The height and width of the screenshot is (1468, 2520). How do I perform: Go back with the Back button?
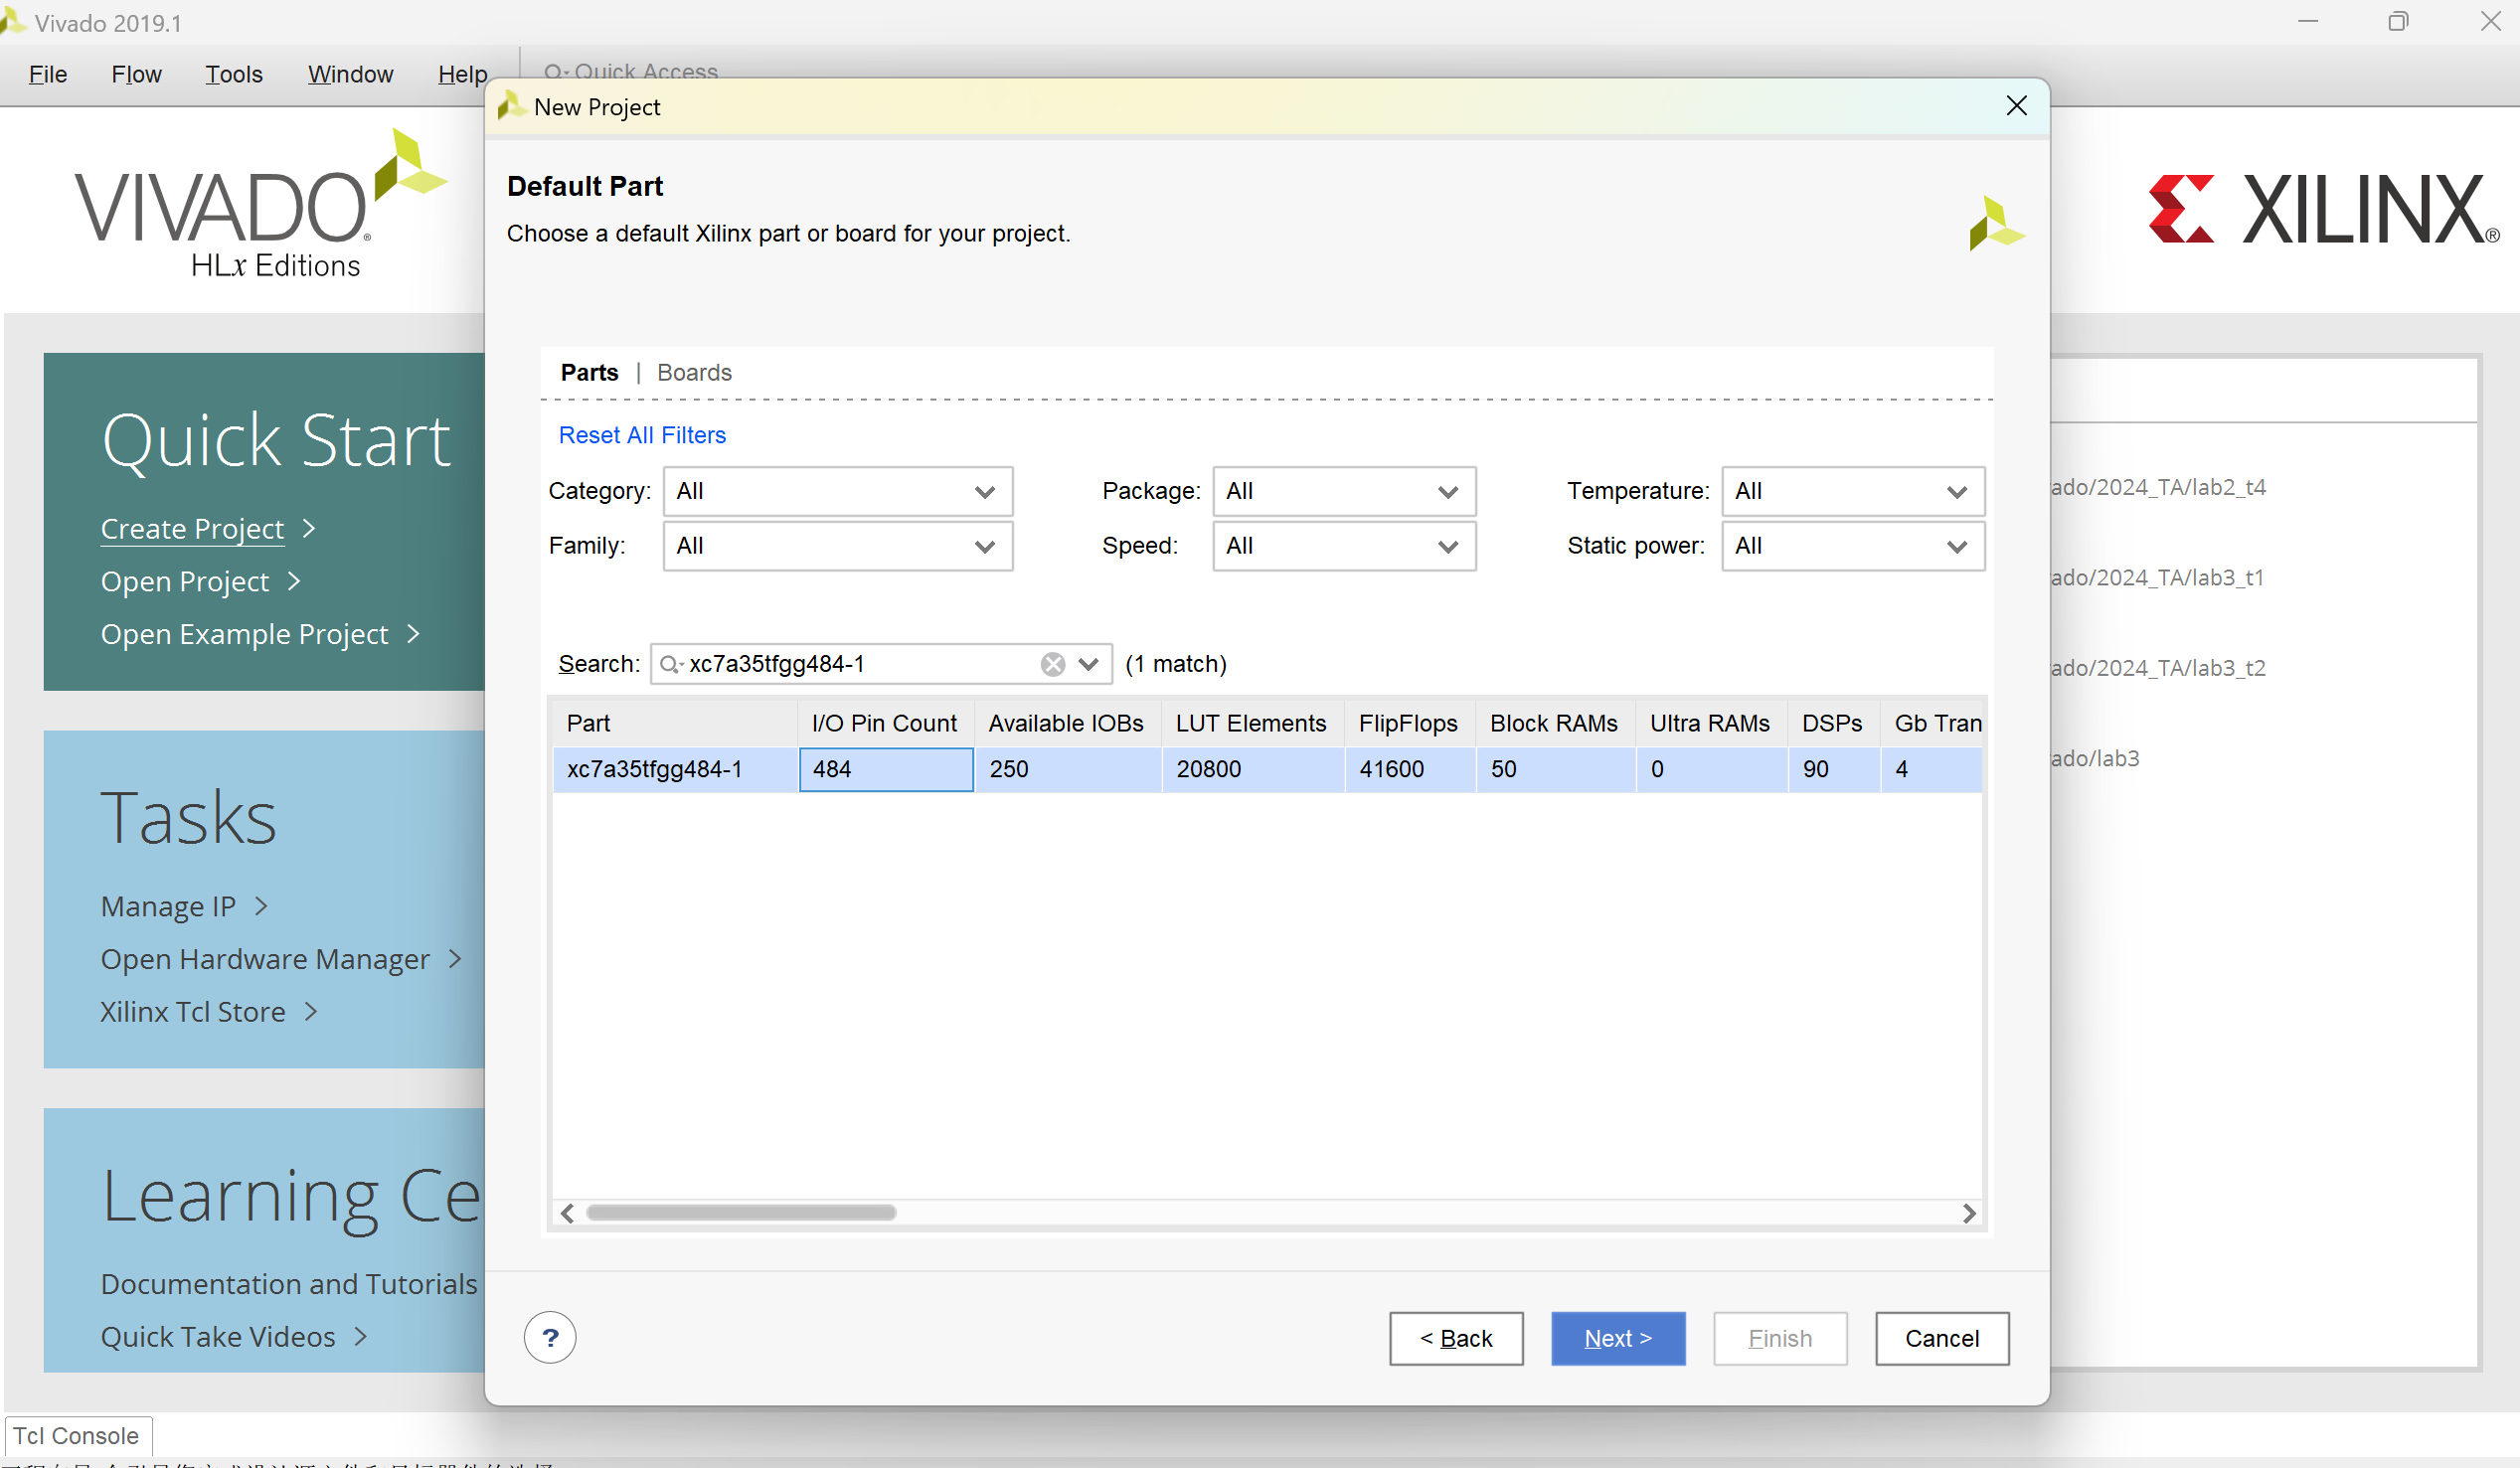(1455, 1338)
